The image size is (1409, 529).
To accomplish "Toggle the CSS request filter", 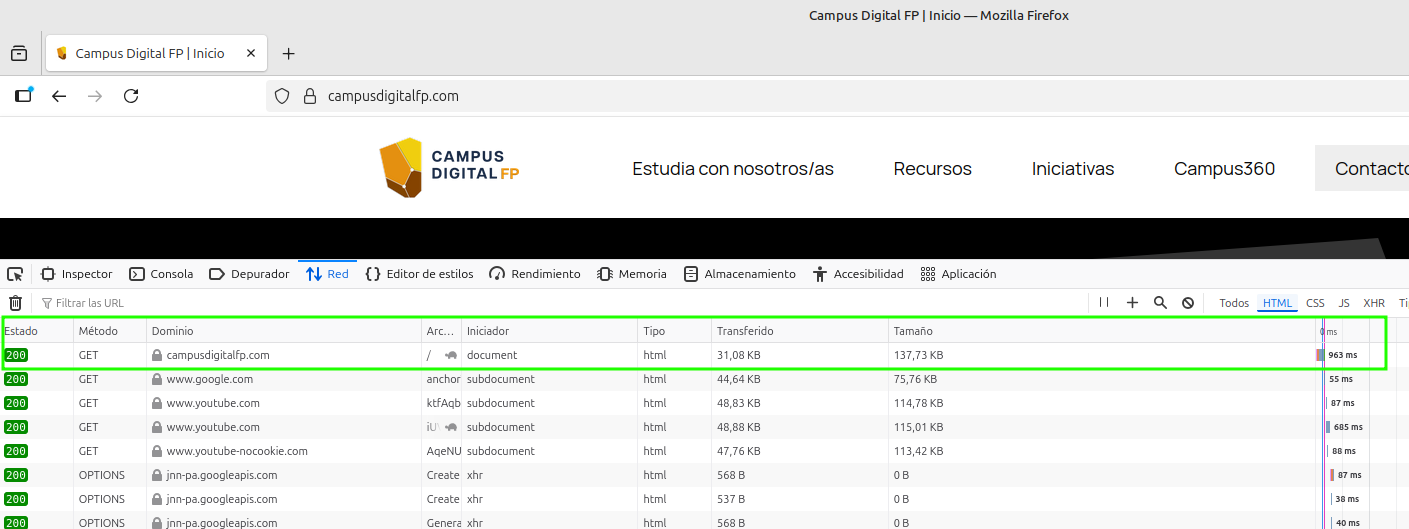I will (1315, 303).
